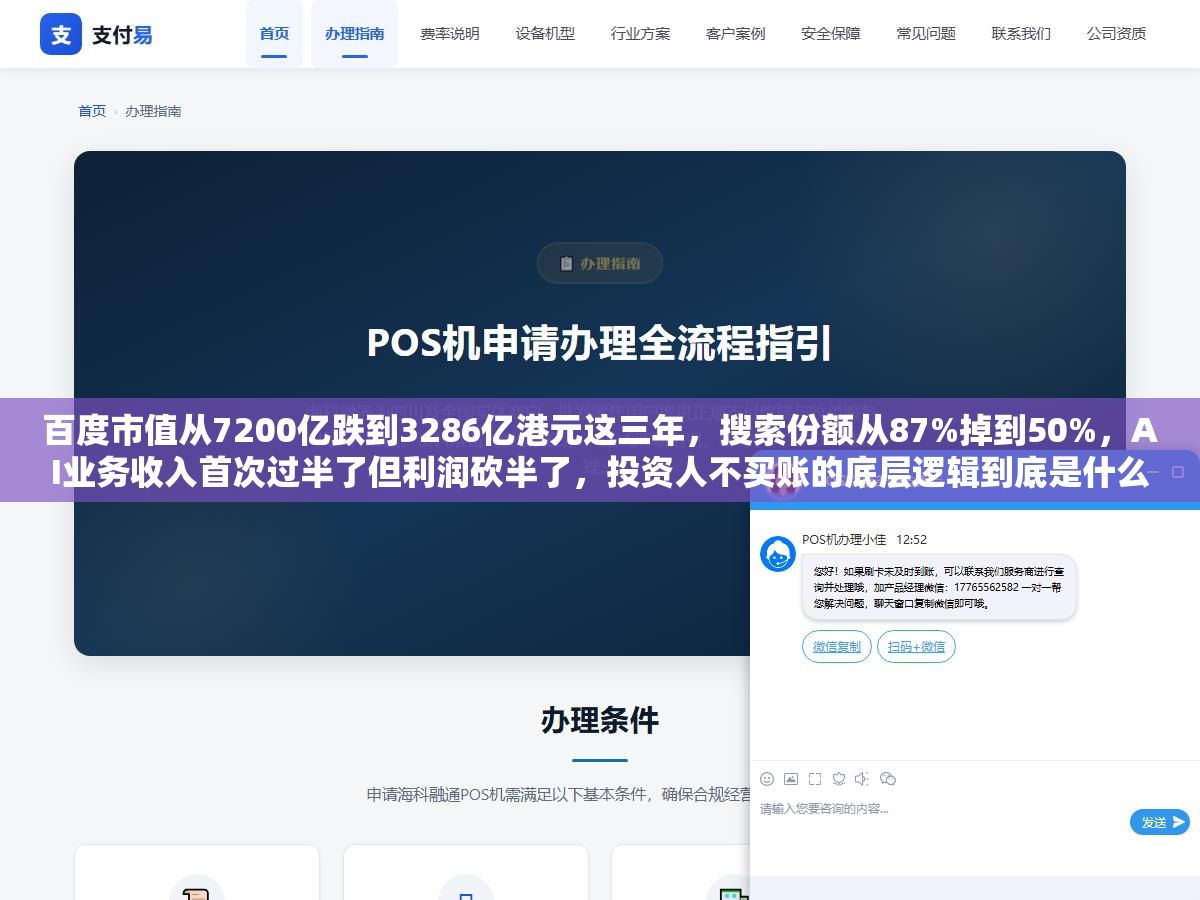Open 联系我们 page from the menu

1021,33
